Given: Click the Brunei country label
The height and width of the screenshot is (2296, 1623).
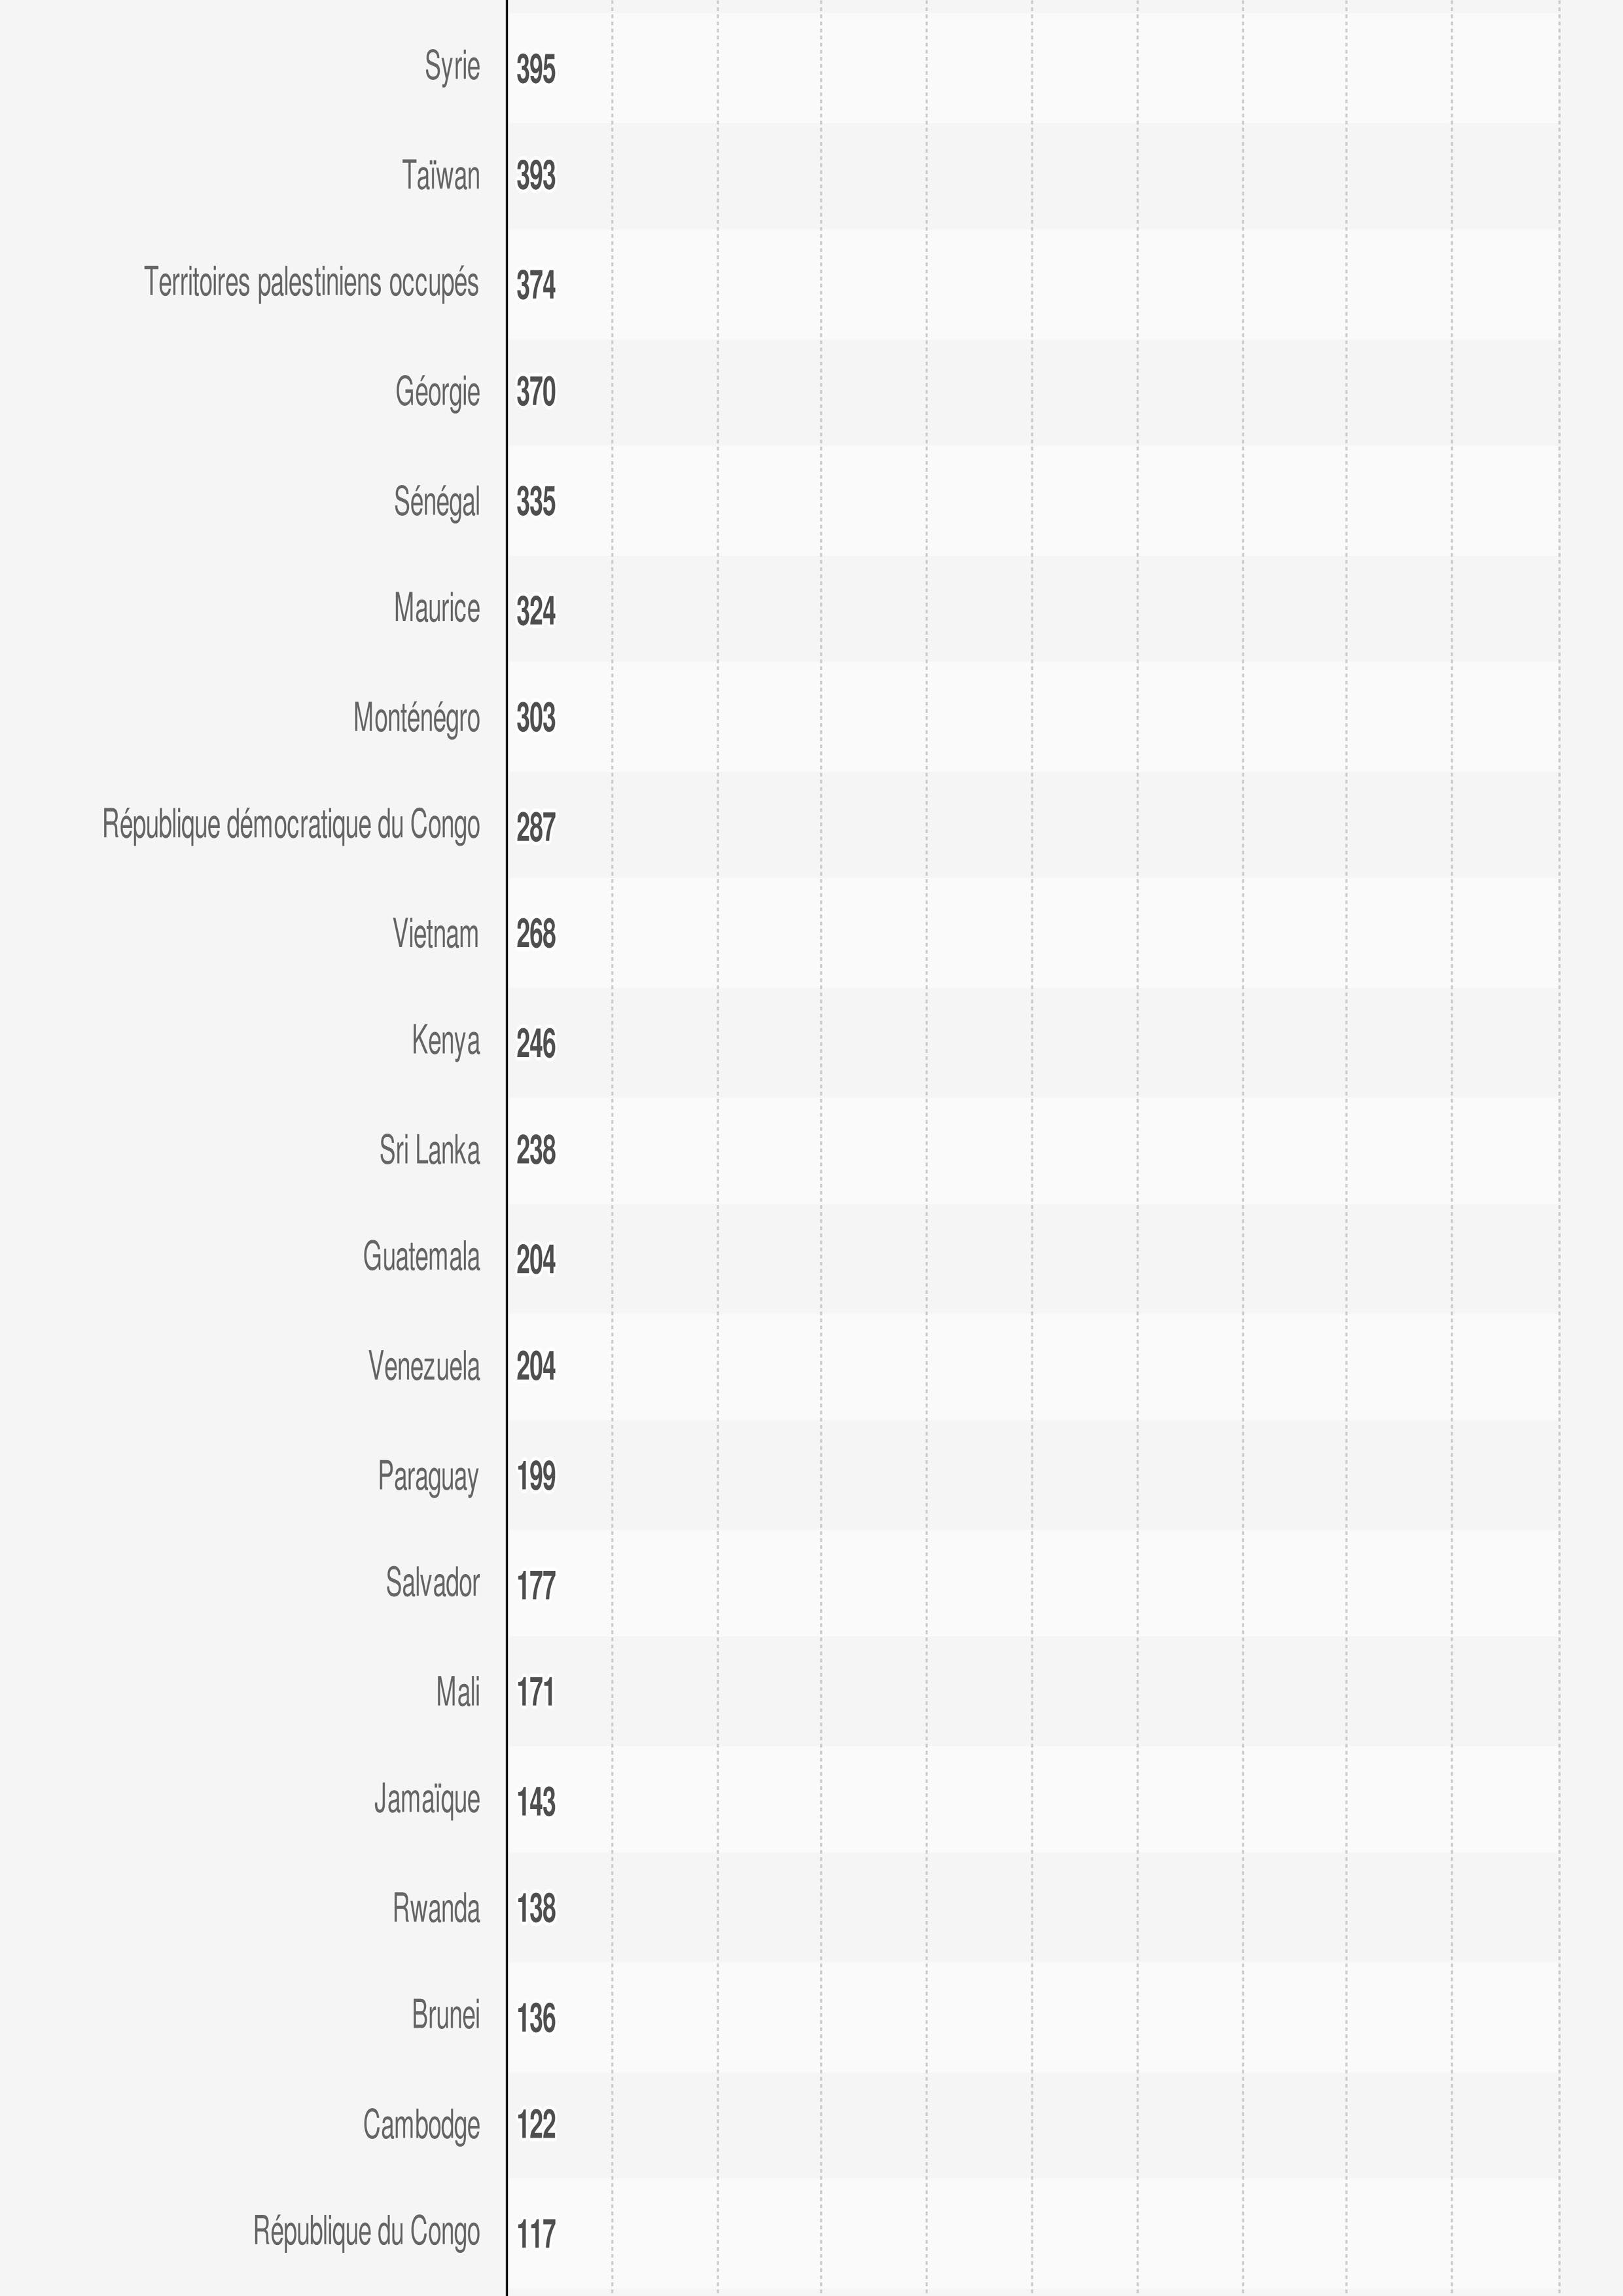Looking at the screenshot, I should click(446, 2016).
